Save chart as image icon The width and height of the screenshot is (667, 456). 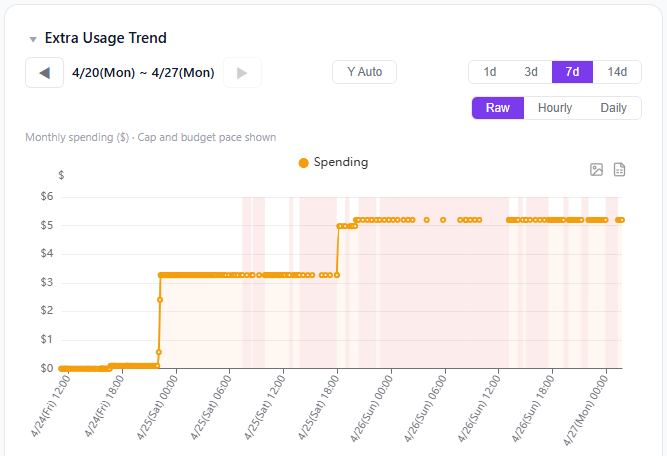pyautogui.click(x=596, y=170)
